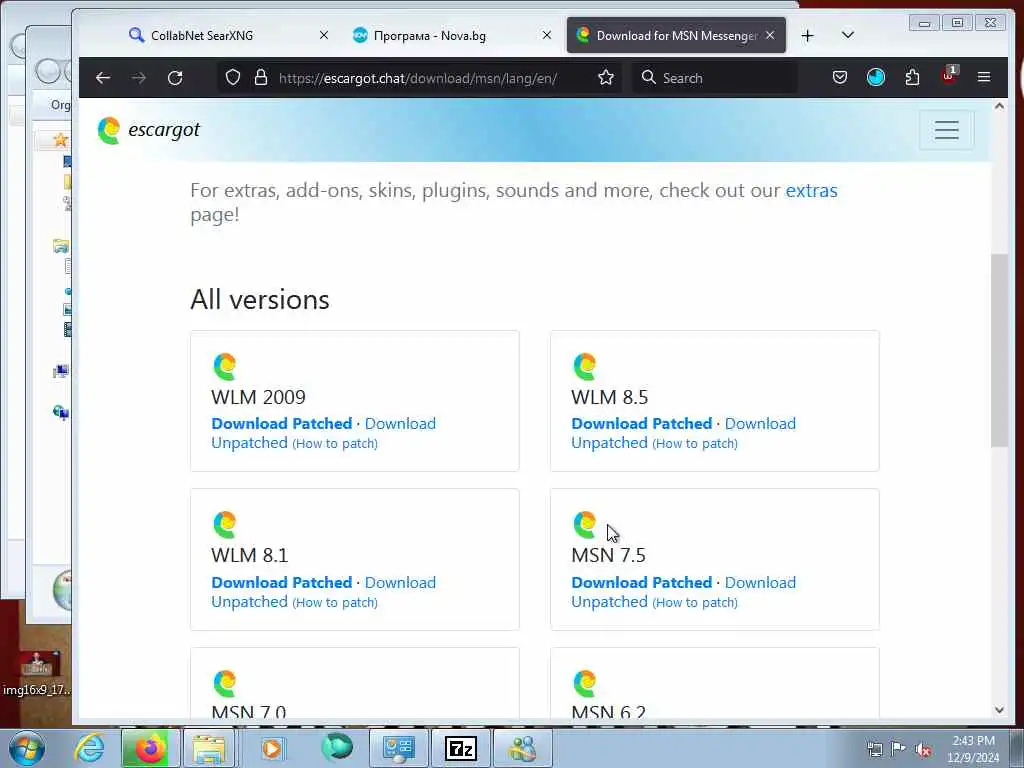Click the WLM 8.1 escargot icon

click(225, 524)
